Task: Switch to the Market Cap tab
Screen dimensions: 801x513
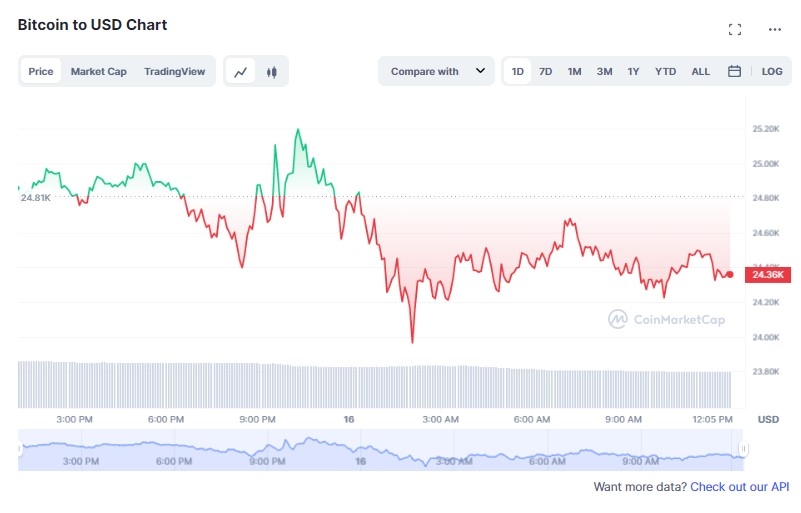Action: pos(99,72)
